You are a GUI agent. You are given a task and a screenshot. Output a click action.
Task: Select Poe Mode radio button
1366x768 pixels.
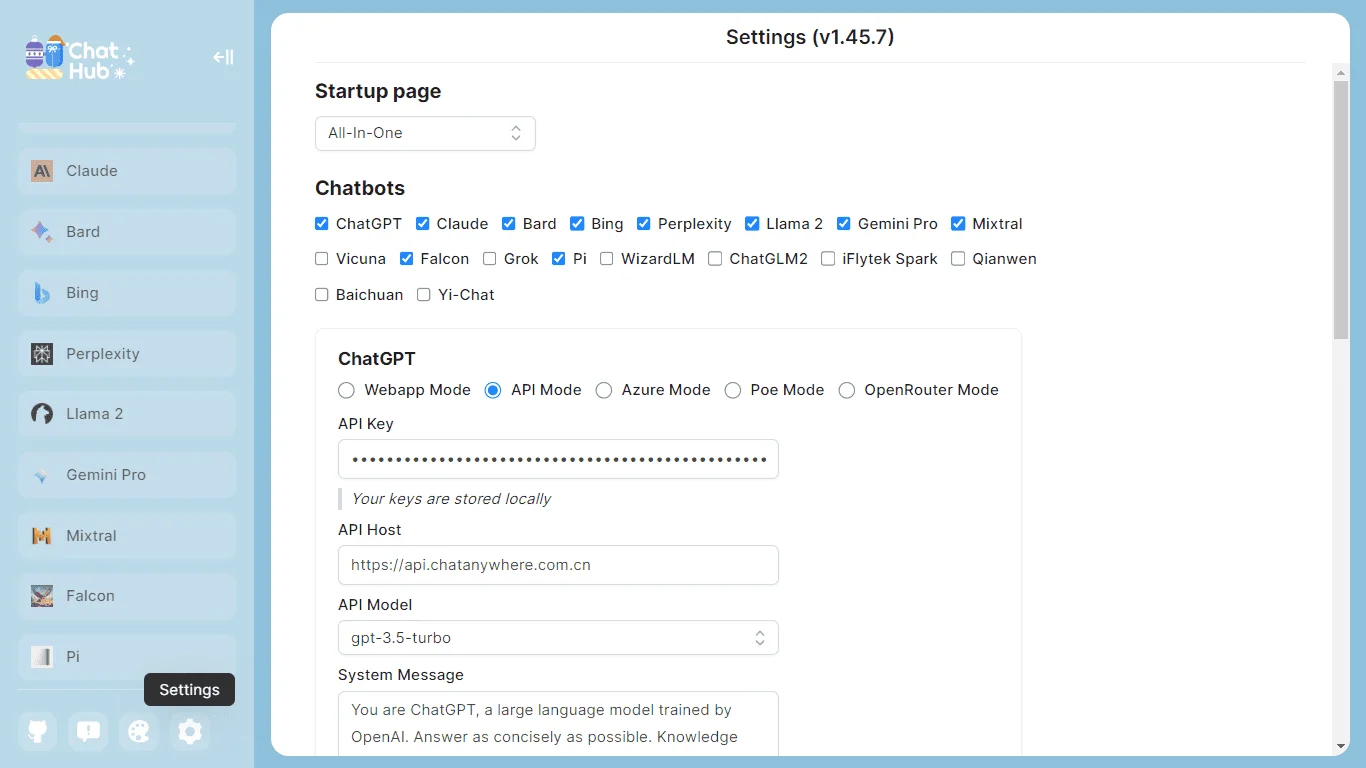[733, 390]
